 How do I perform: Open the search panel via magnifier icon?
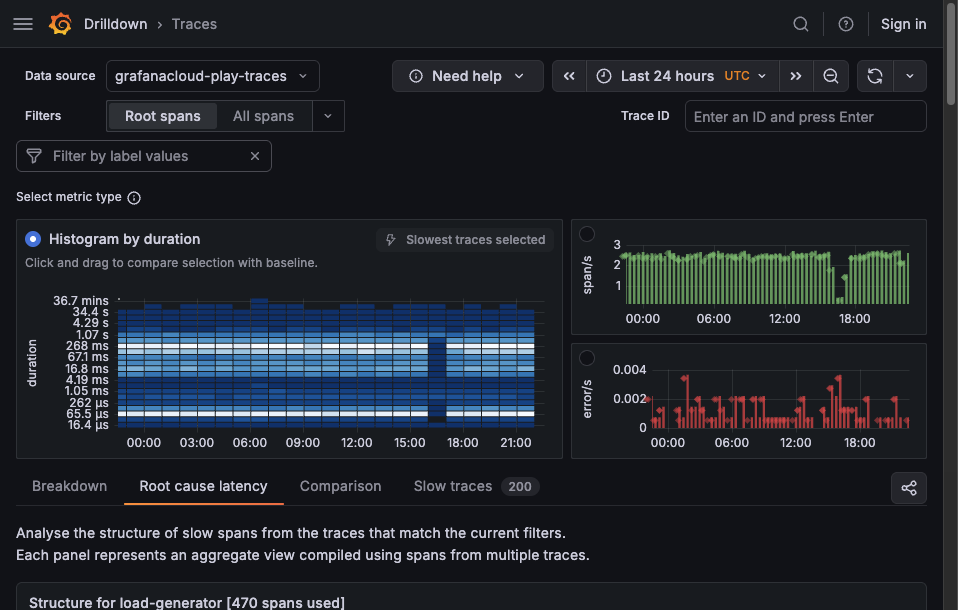point(800,23)
